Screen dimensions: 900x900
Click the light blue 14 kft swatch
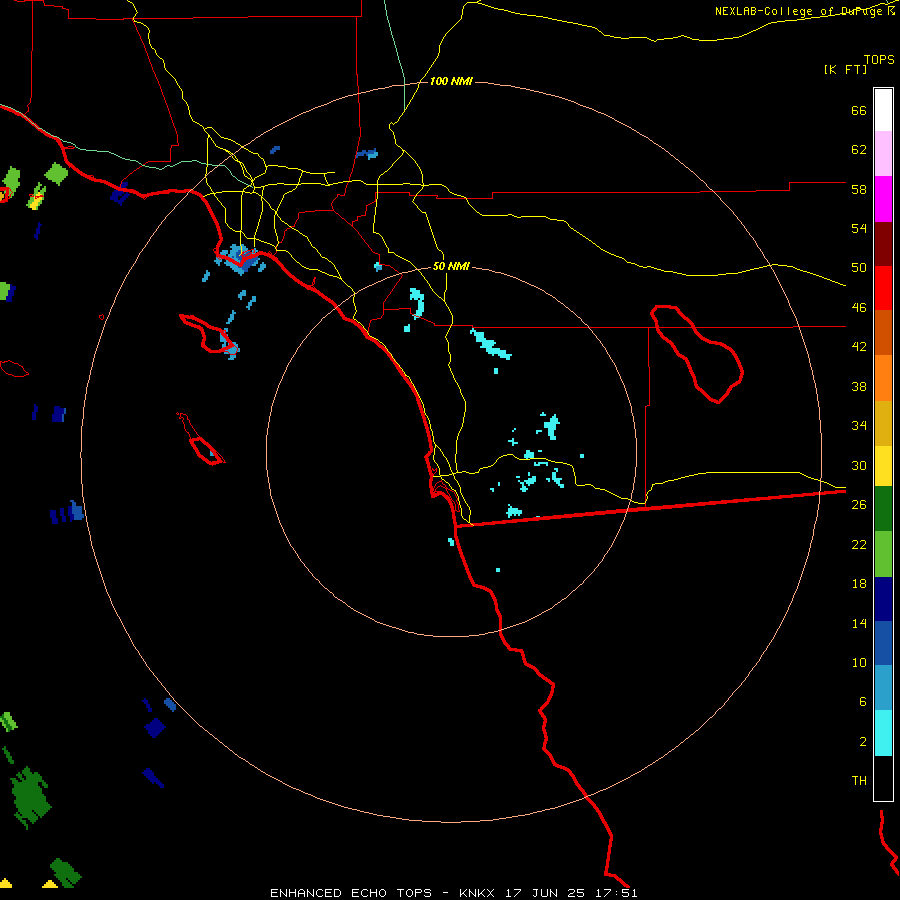pyautogui.click(x=883, y=688)
